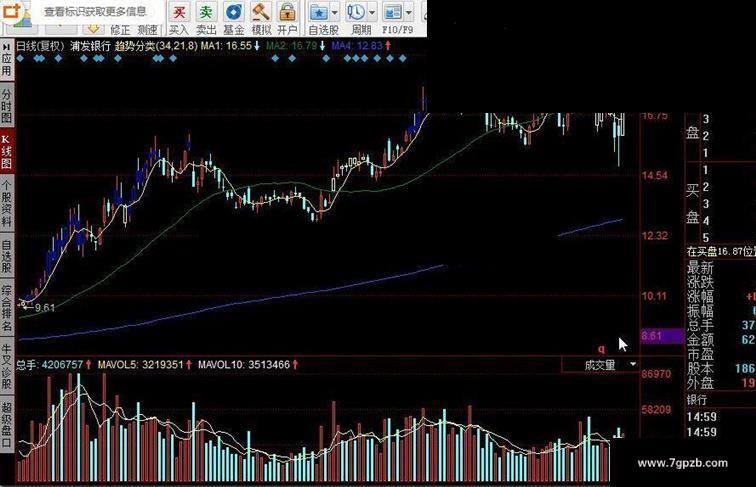Expand the dropdown arrow beside 自选股
Screen dimensions: 756x487
click(335, 13)
